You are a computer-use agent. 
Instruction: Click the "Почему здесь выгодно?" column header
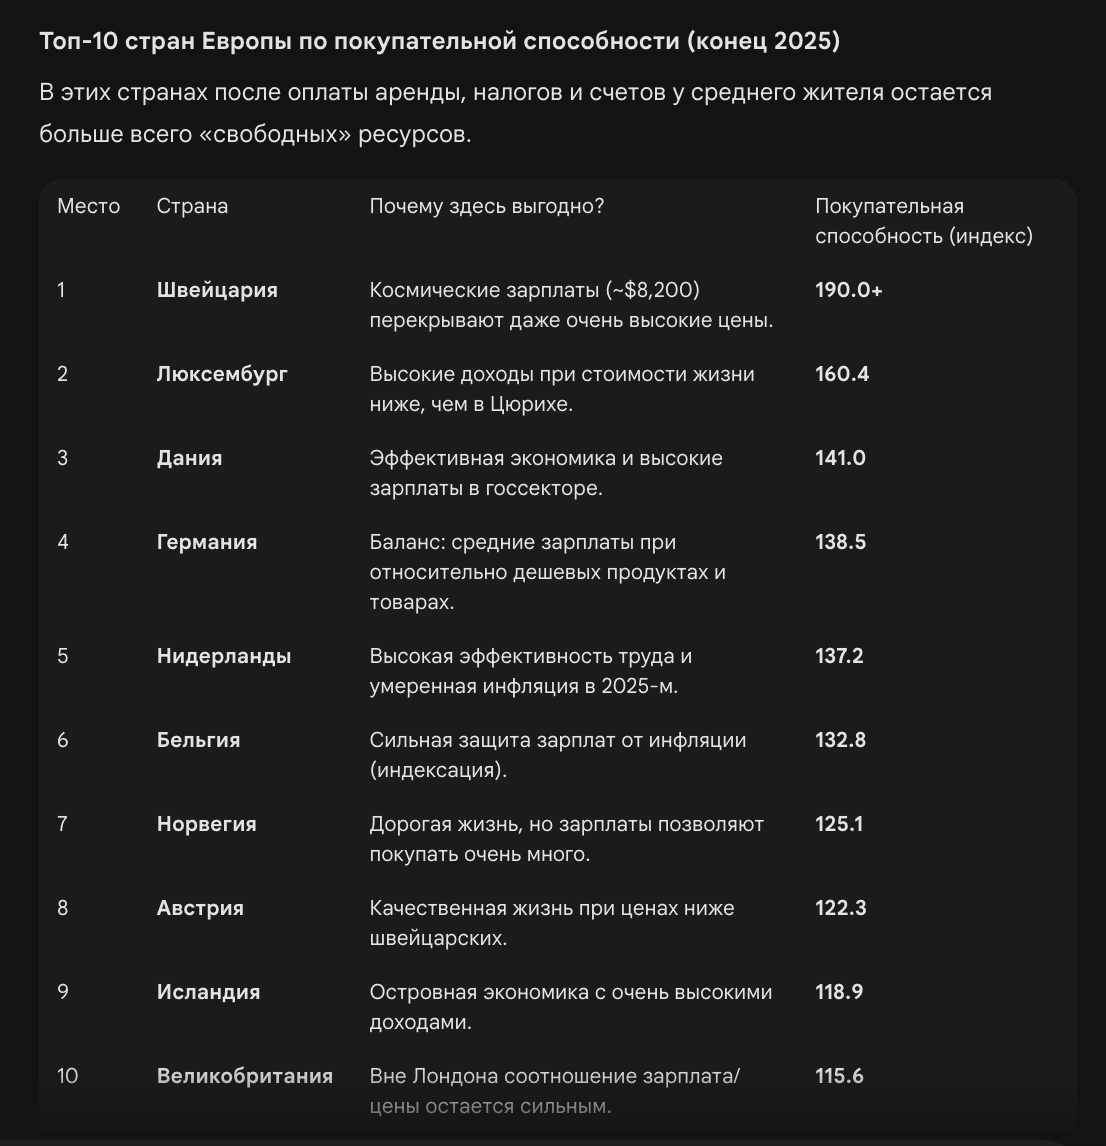click(x=486, y=206)
